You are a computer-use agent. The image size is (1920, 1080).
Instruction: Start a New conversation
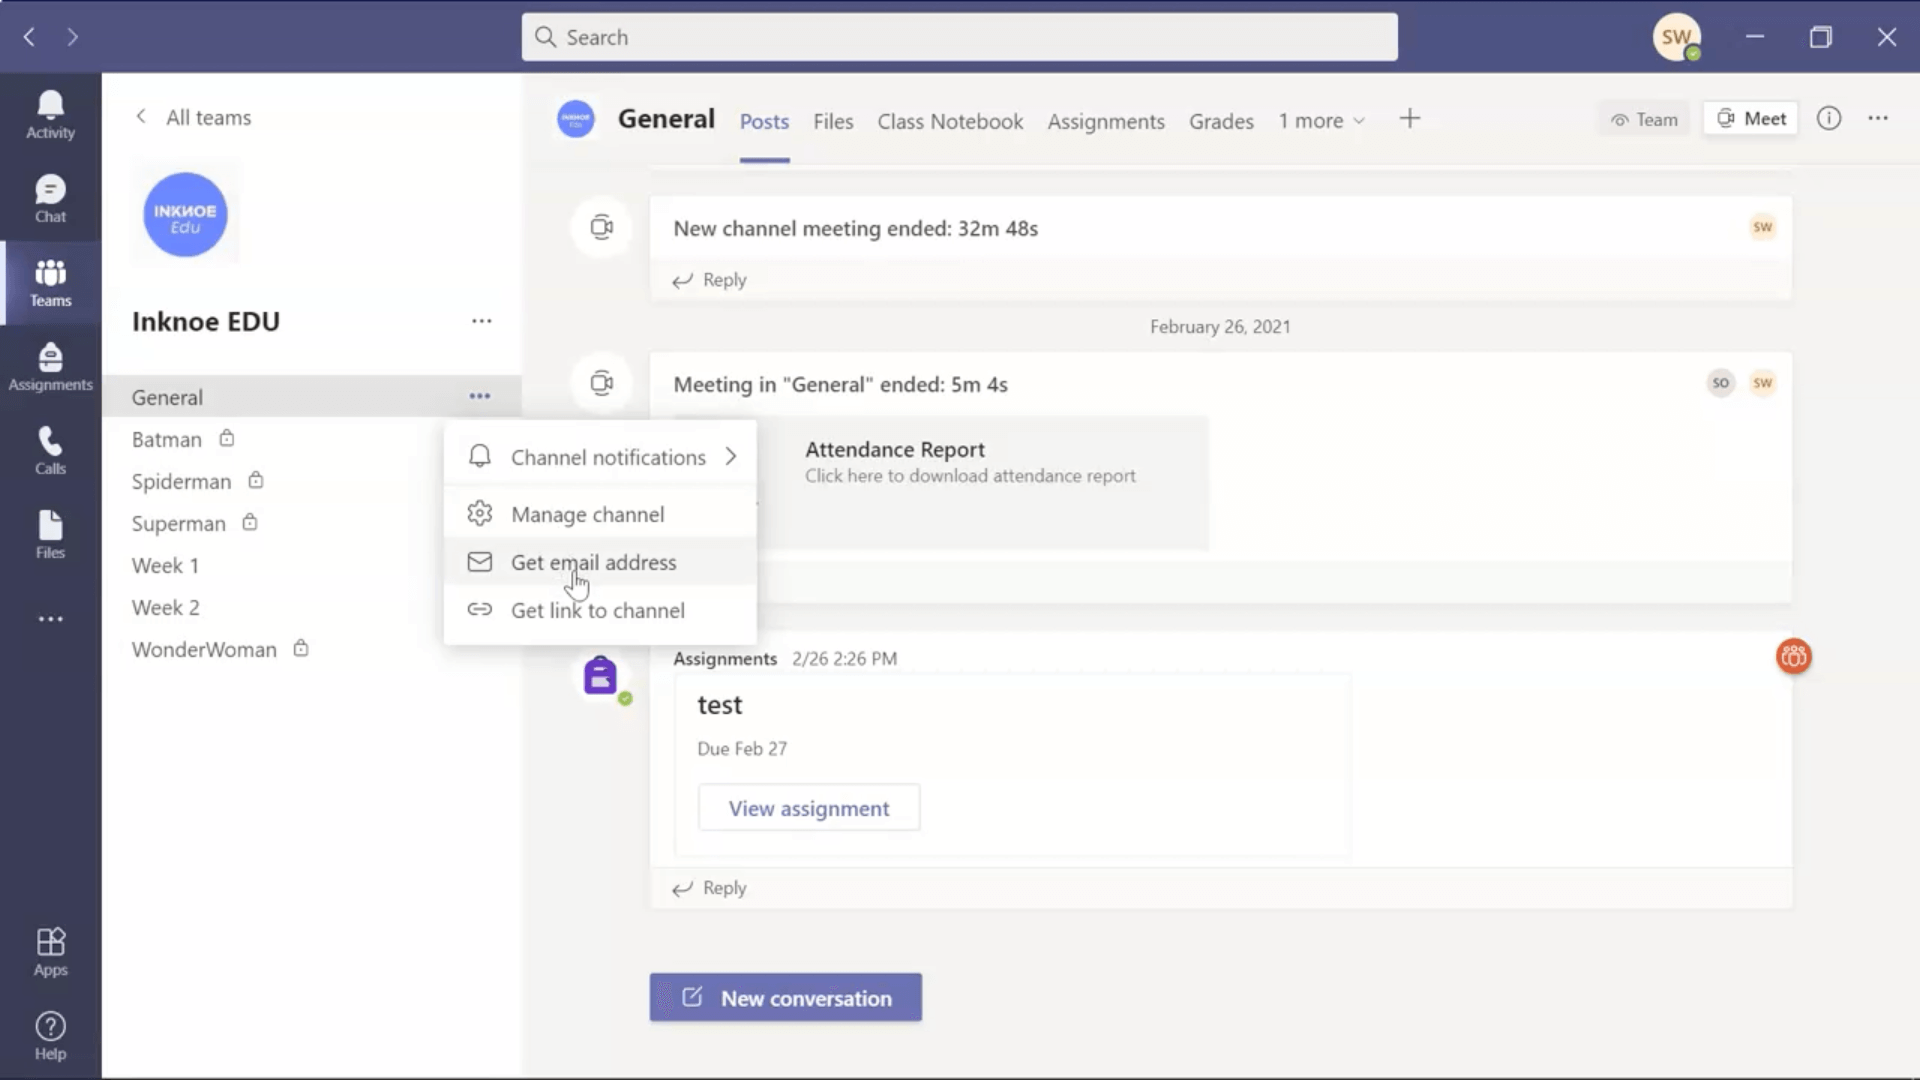[785, 997]
